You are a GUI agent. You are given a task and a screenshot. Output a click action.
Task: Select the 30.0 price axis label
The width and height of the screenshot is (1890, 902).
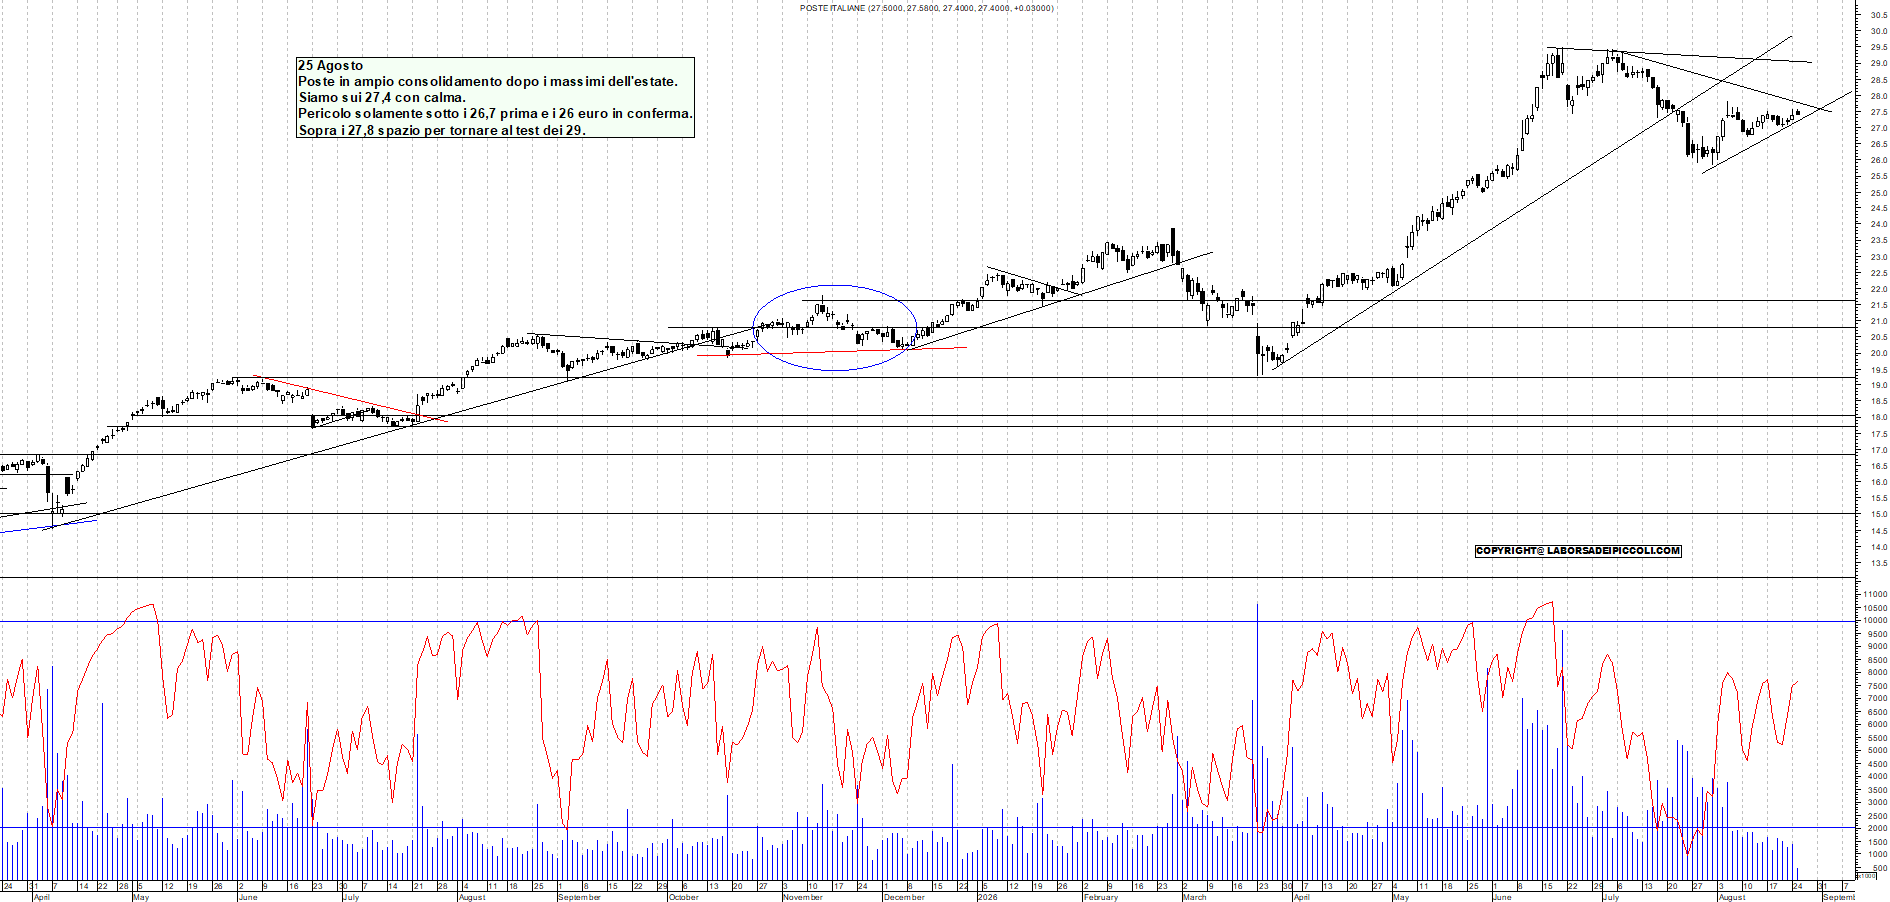(1878, 31)
